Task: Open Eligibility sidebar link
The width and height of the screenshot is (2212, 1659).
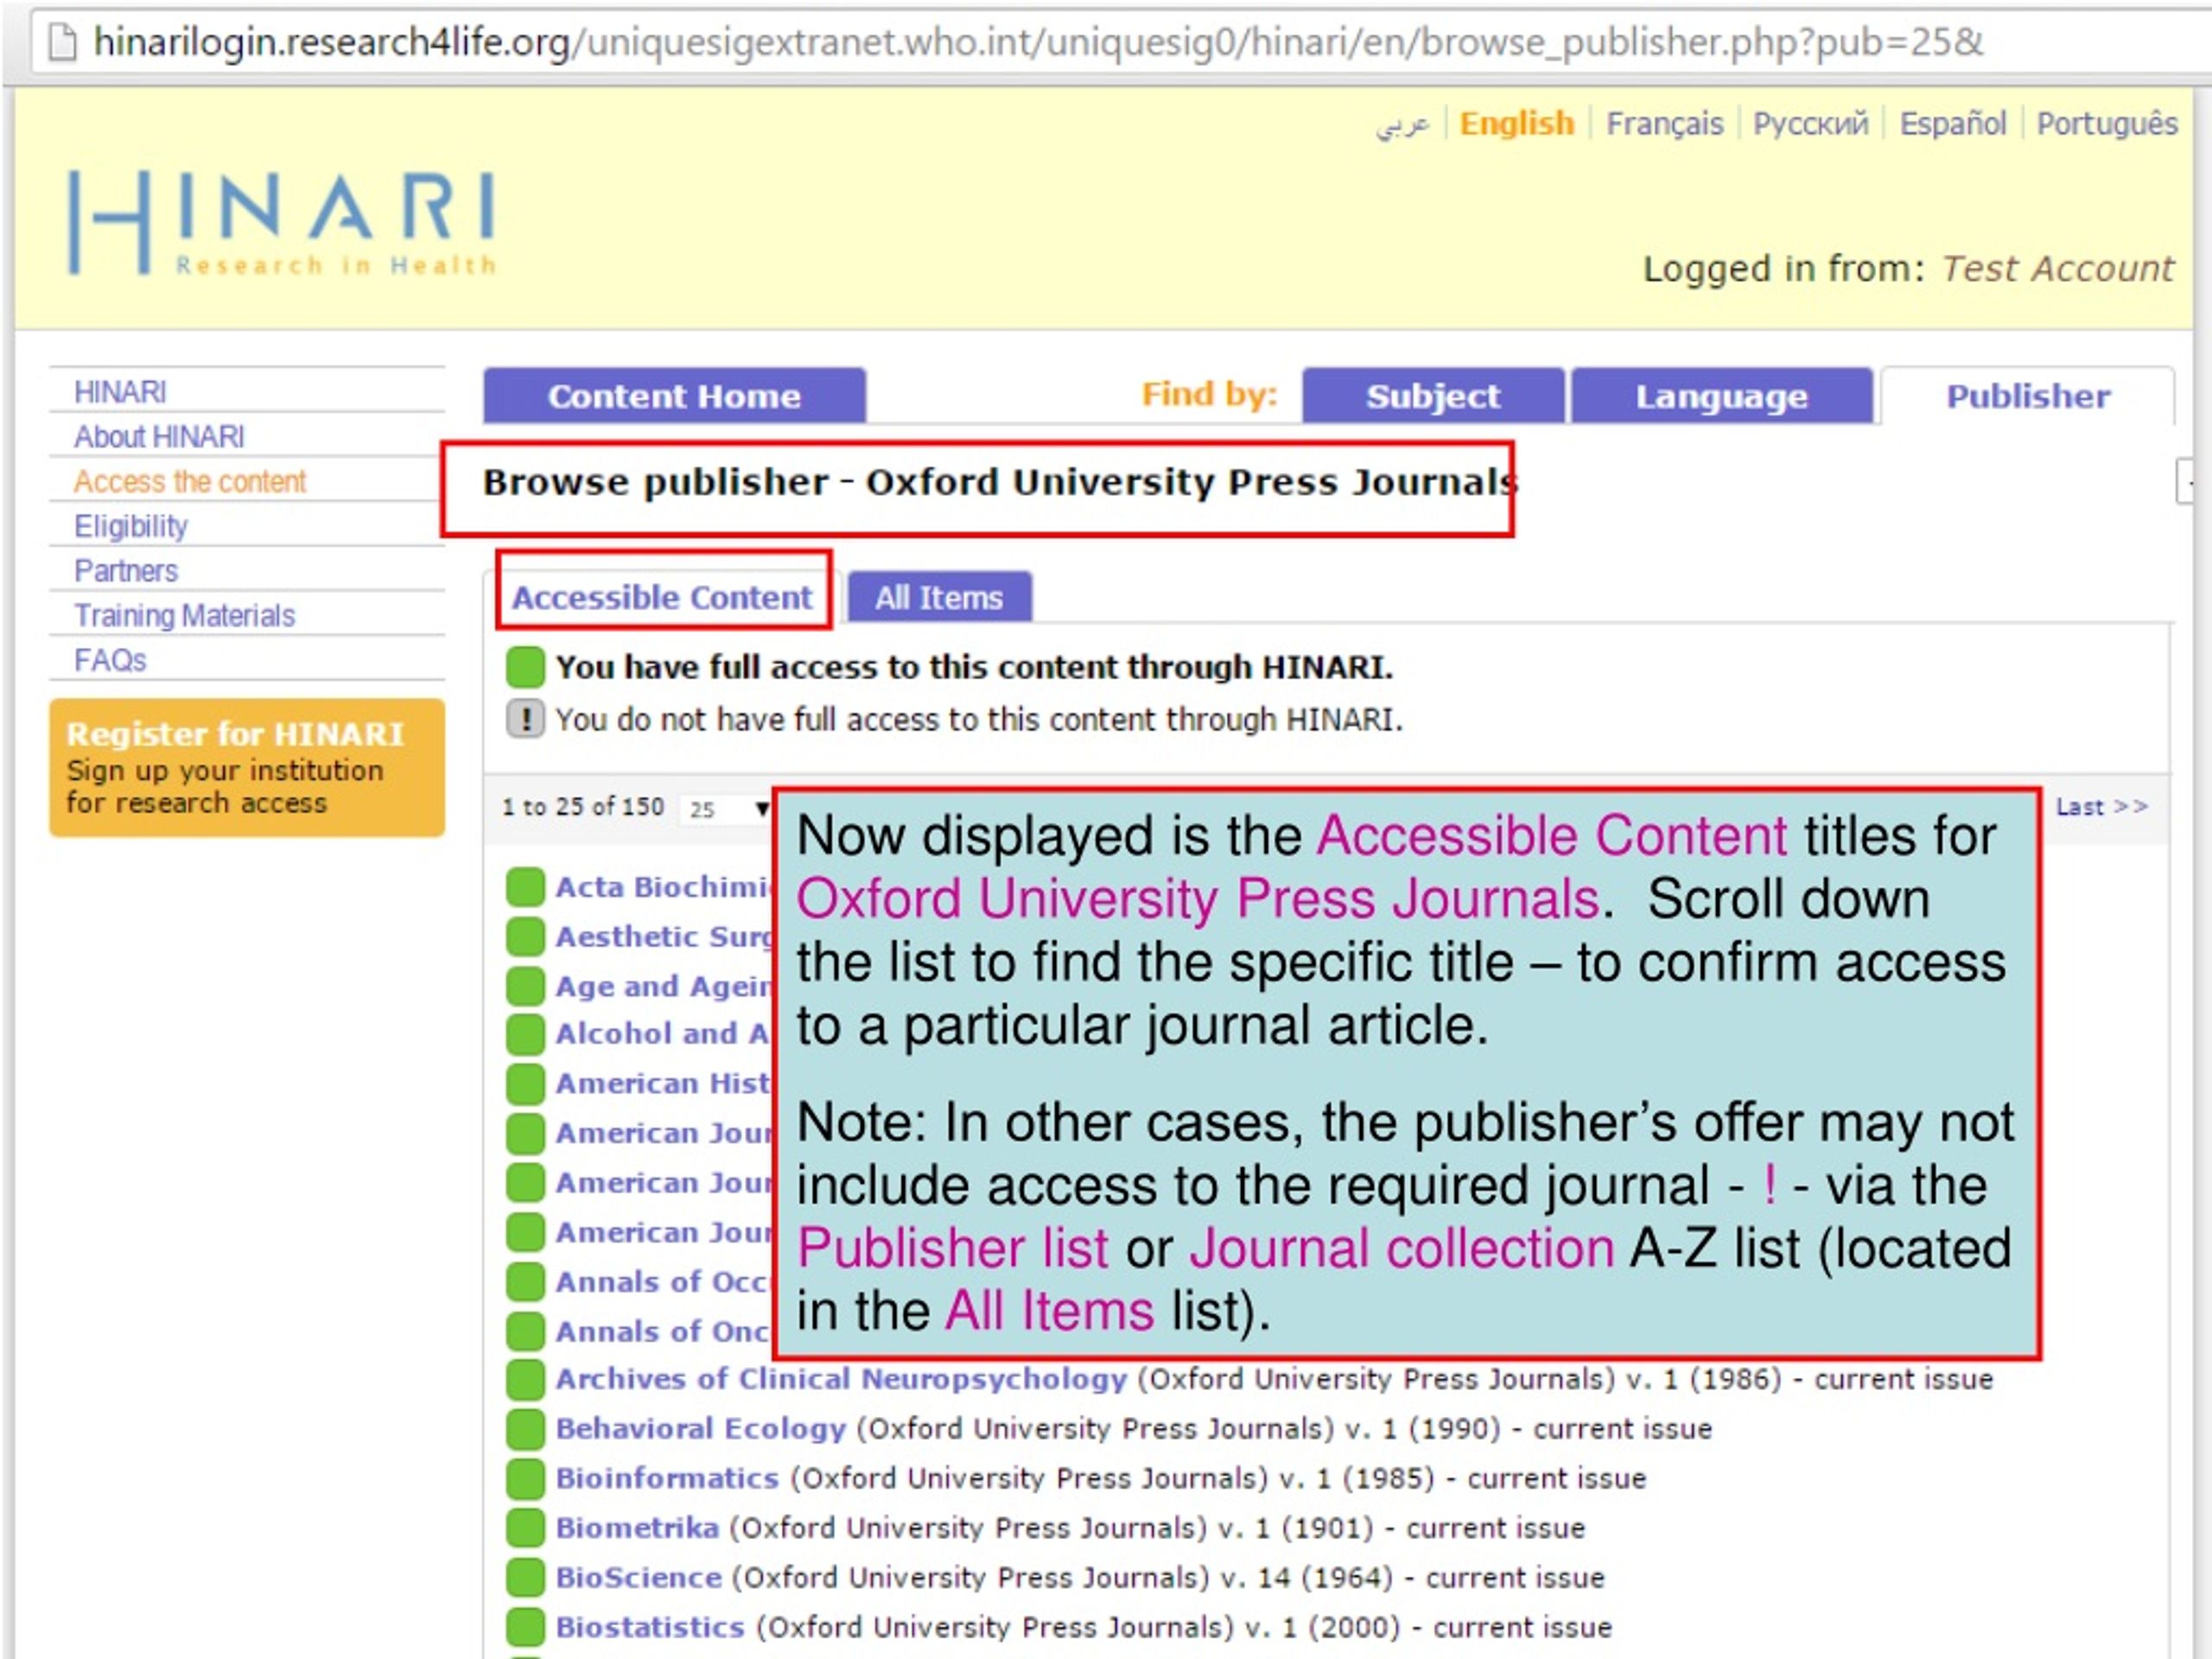Action: [x=131, y=526]
